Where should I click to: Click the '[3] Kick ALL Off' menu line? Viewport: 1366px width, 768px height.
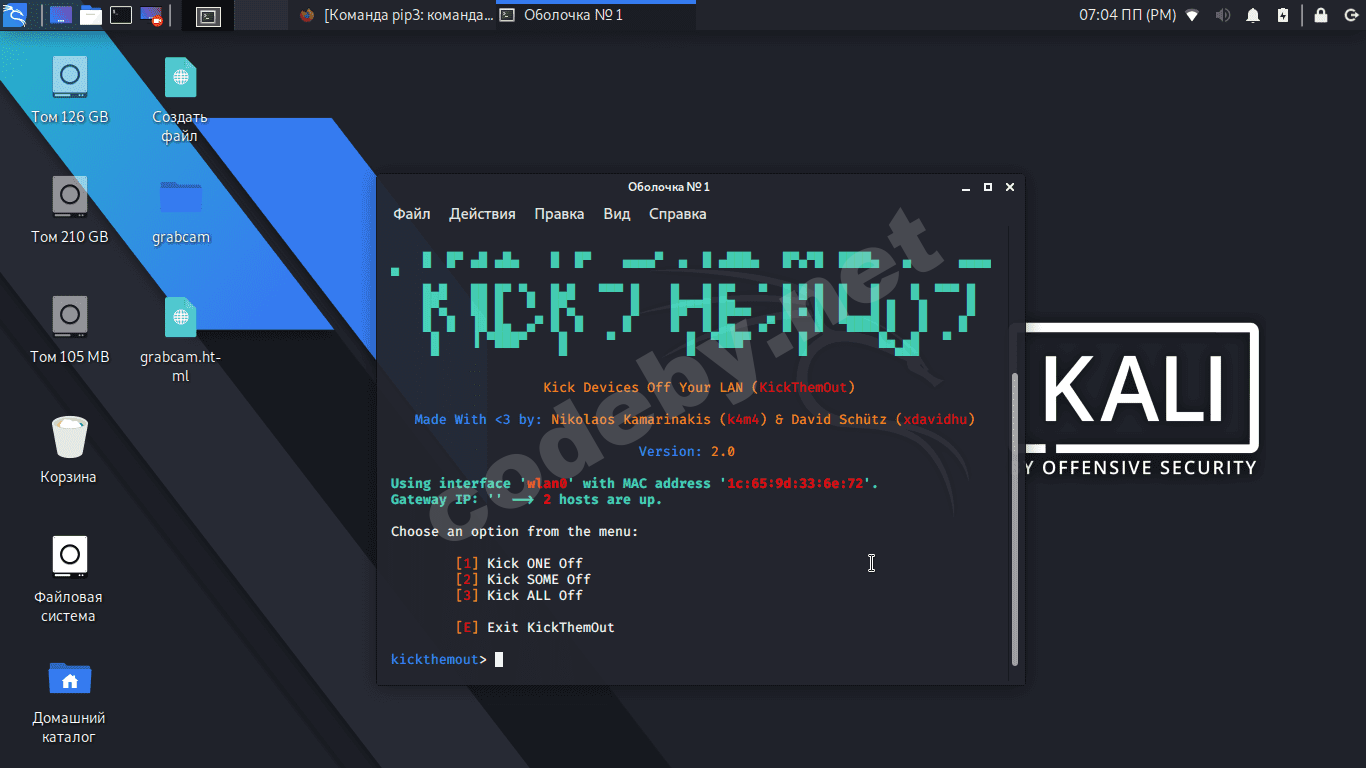pyautogui.click(x=519, y=595)
